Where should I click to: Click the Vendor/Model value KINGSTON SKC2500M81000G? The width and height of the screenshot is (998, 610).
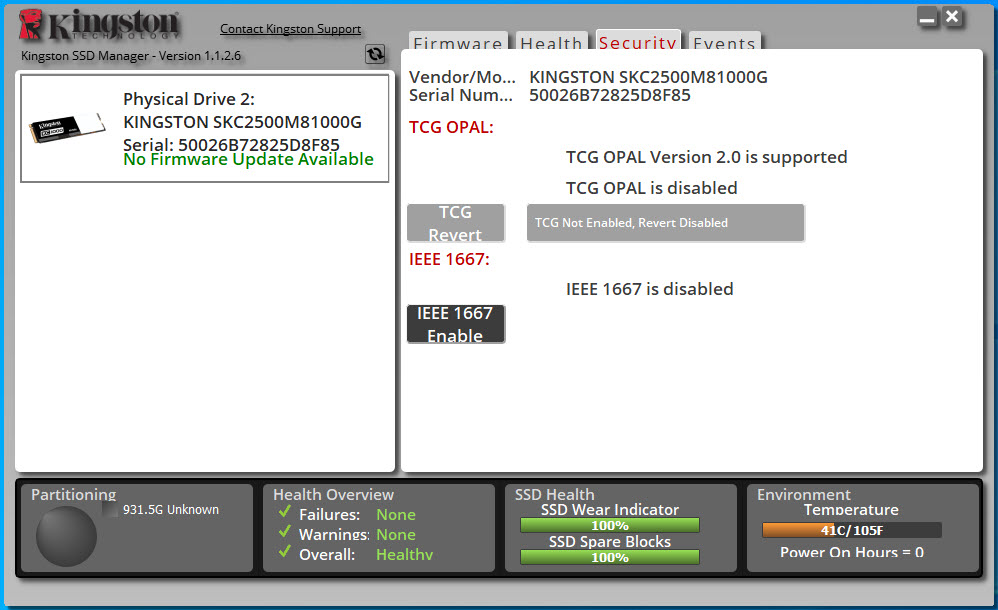point(649,77)
